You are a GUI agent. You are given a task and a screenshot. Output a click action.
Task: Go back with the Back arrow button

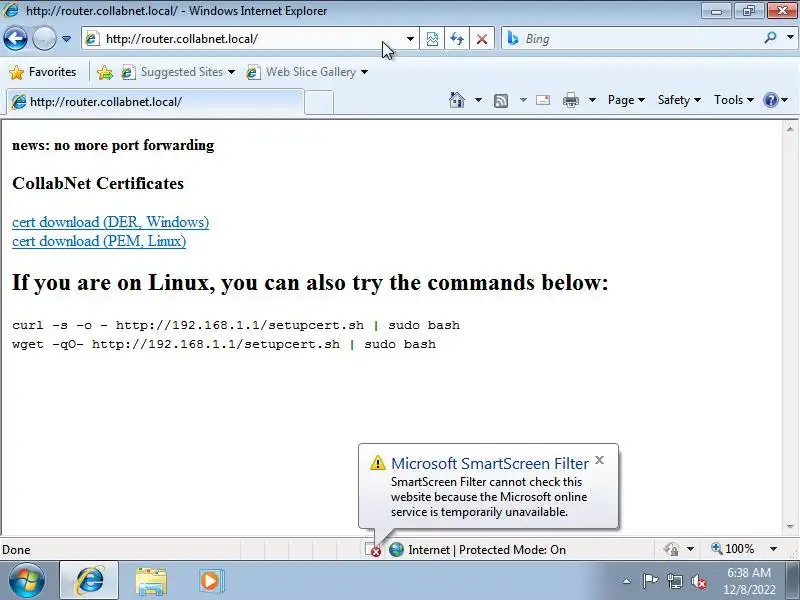click(x=15, y=39)
